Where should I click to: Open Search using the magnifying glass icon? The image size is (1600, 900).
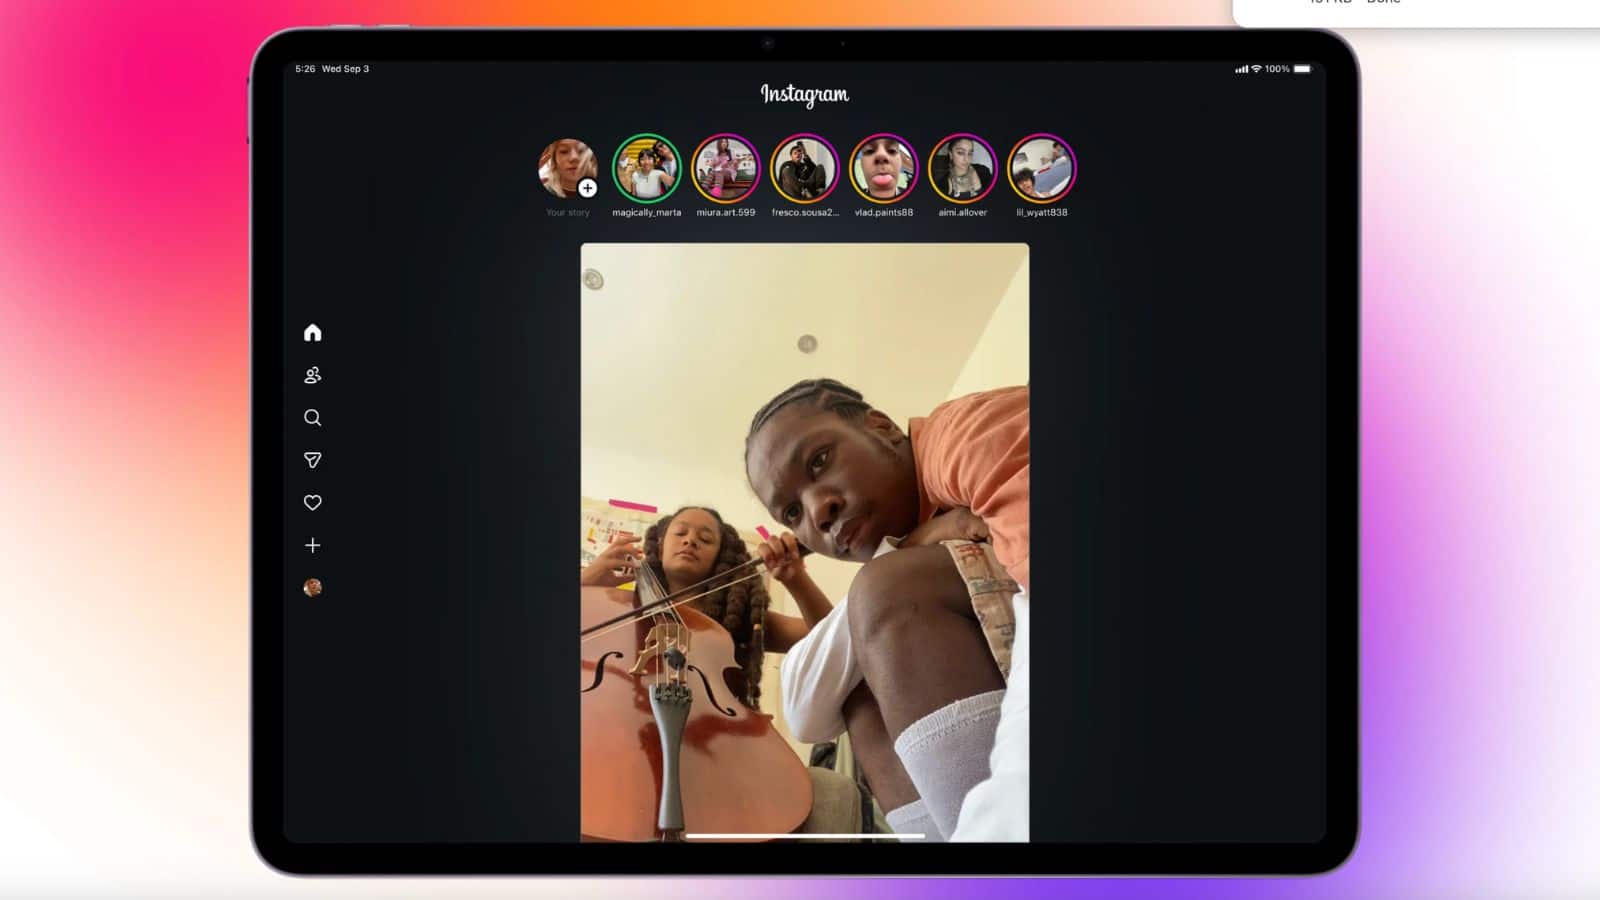[312, 418]
